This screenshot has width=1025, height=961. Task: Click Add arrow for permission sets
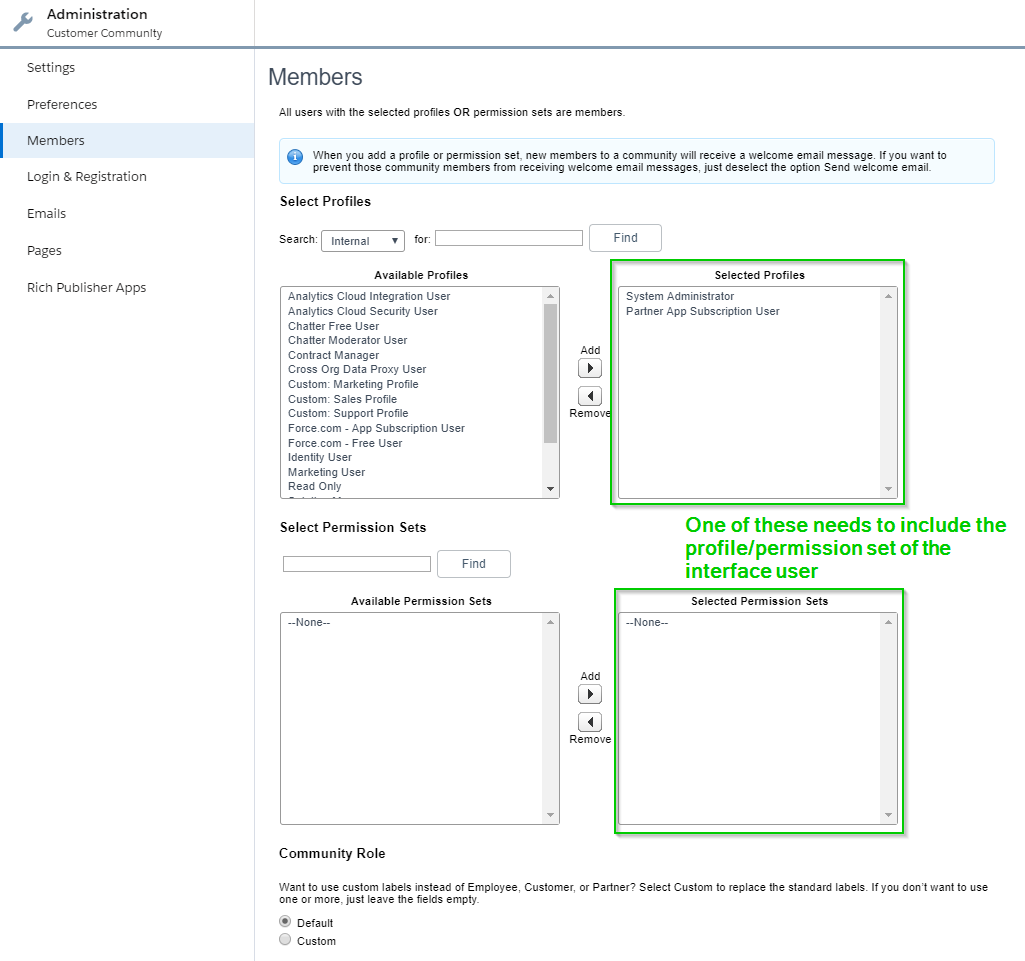(590, 694)
